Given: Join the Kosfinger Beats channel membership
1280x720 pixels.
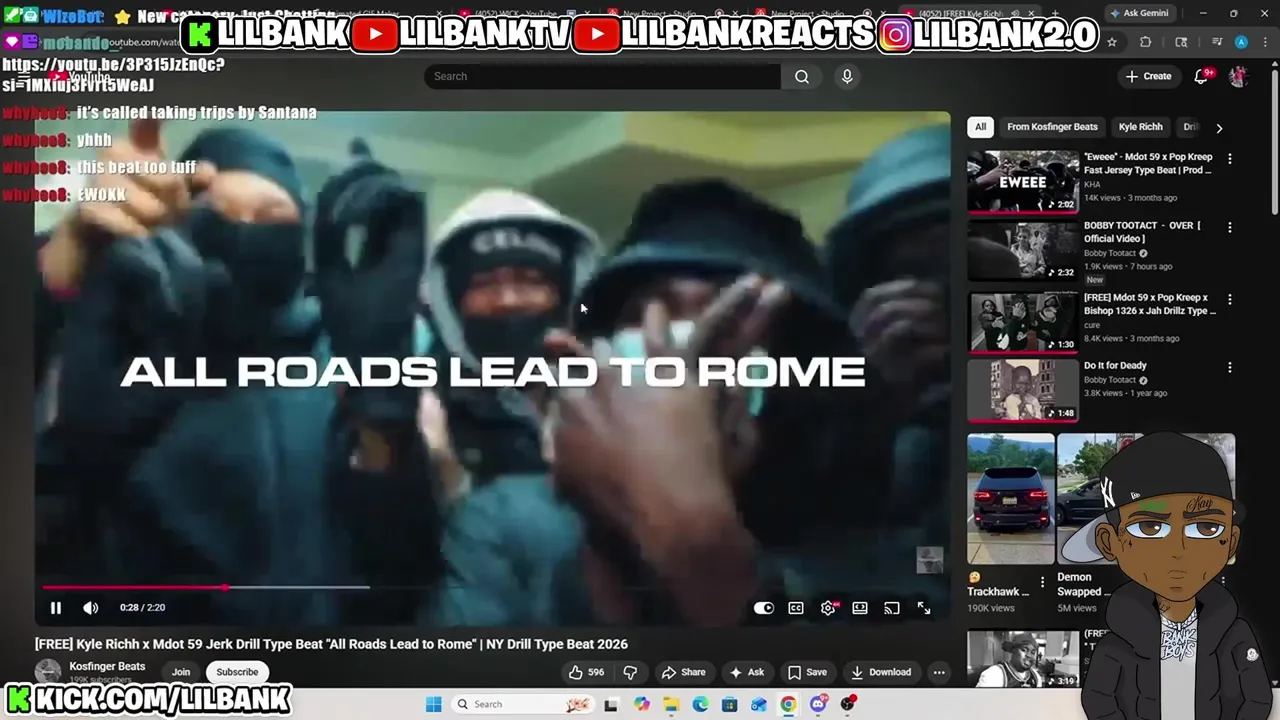Looking at the screenshot, I should pyautogui.click(x=181, y=672).
